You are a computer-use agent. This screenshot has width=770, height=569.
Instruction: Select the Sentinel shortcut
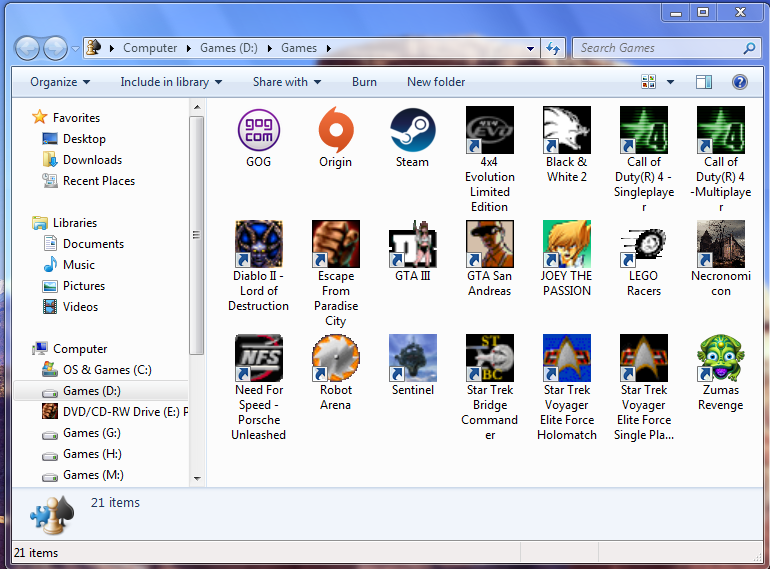[412, 358]
